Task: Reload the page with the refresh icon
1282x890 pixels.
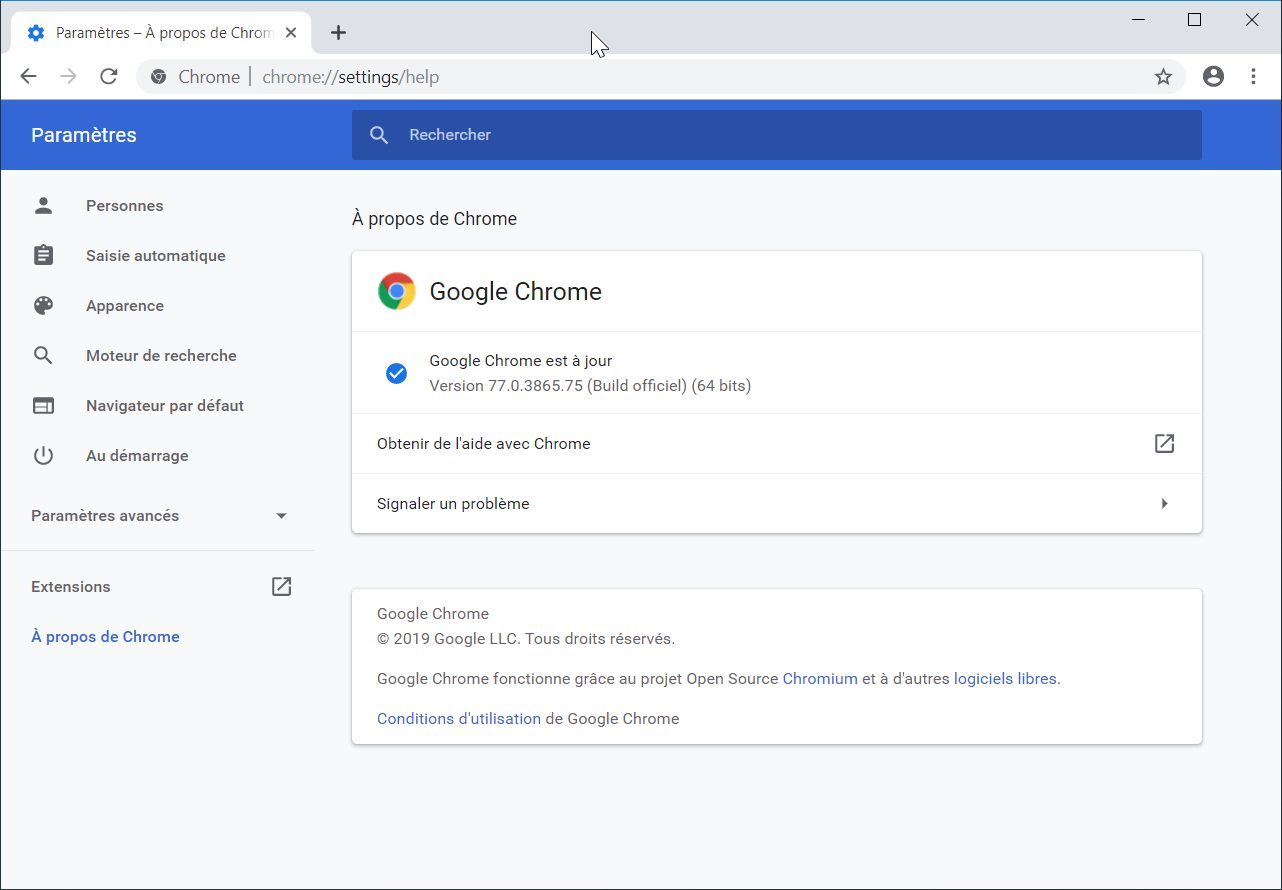Action: point(109,77)
